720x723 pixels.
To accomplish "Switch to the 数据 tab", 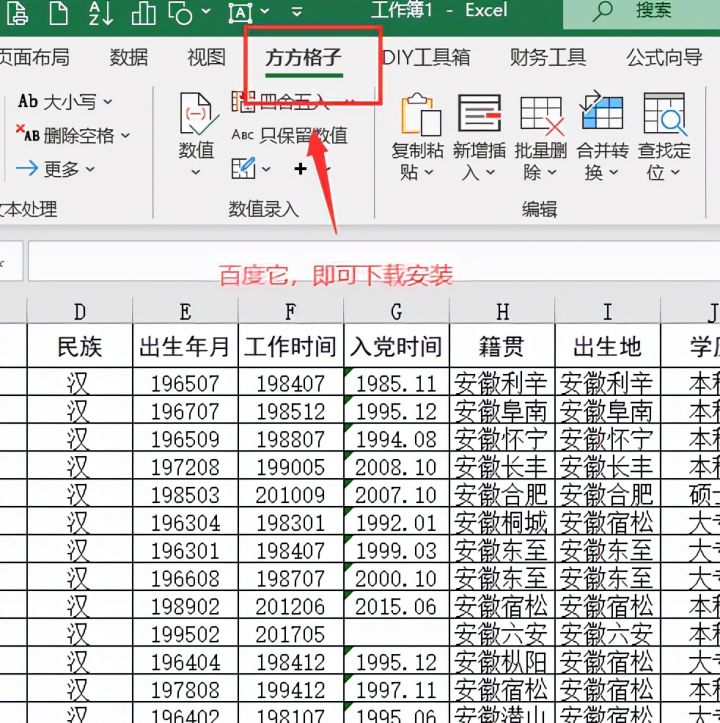I will [x=129, y=58].
